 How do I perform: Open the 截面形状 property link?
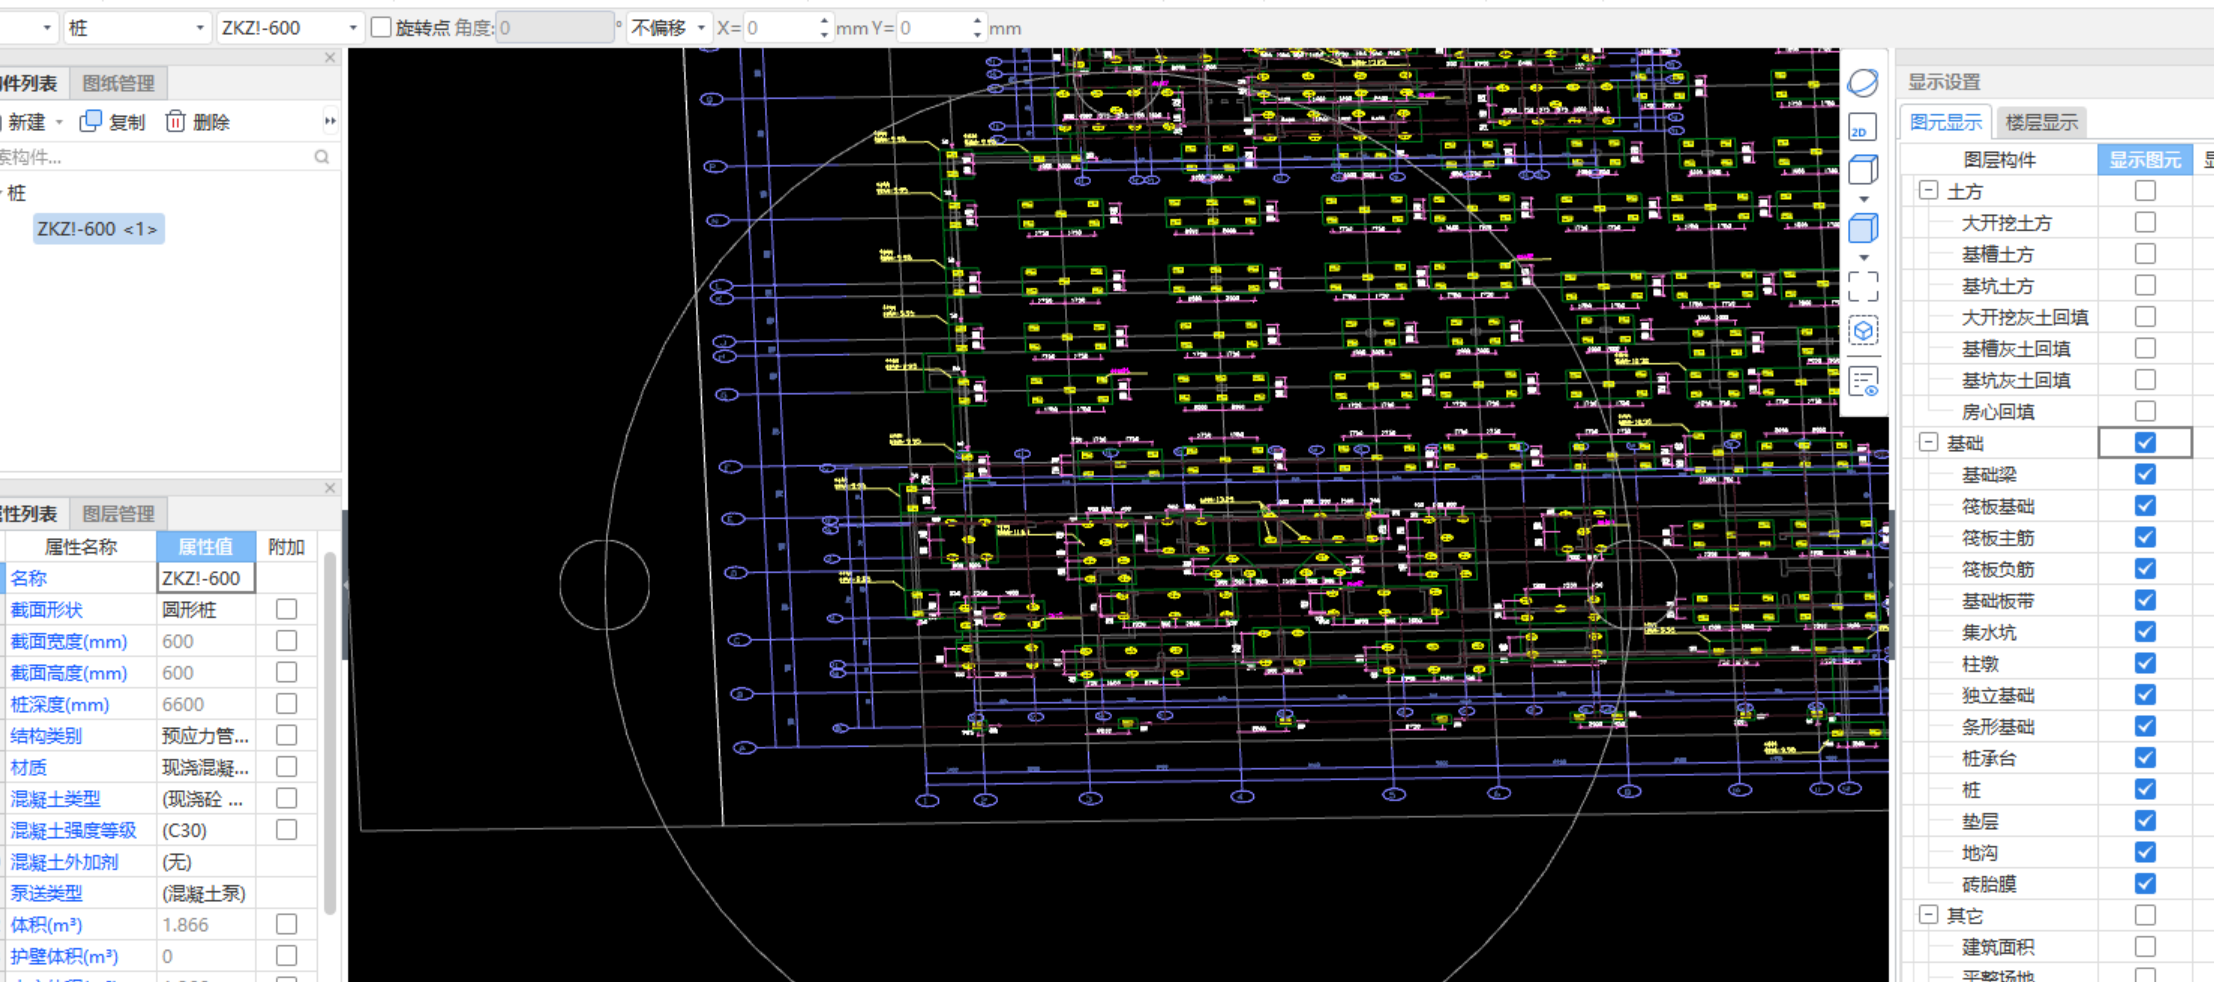click(46, 609)
